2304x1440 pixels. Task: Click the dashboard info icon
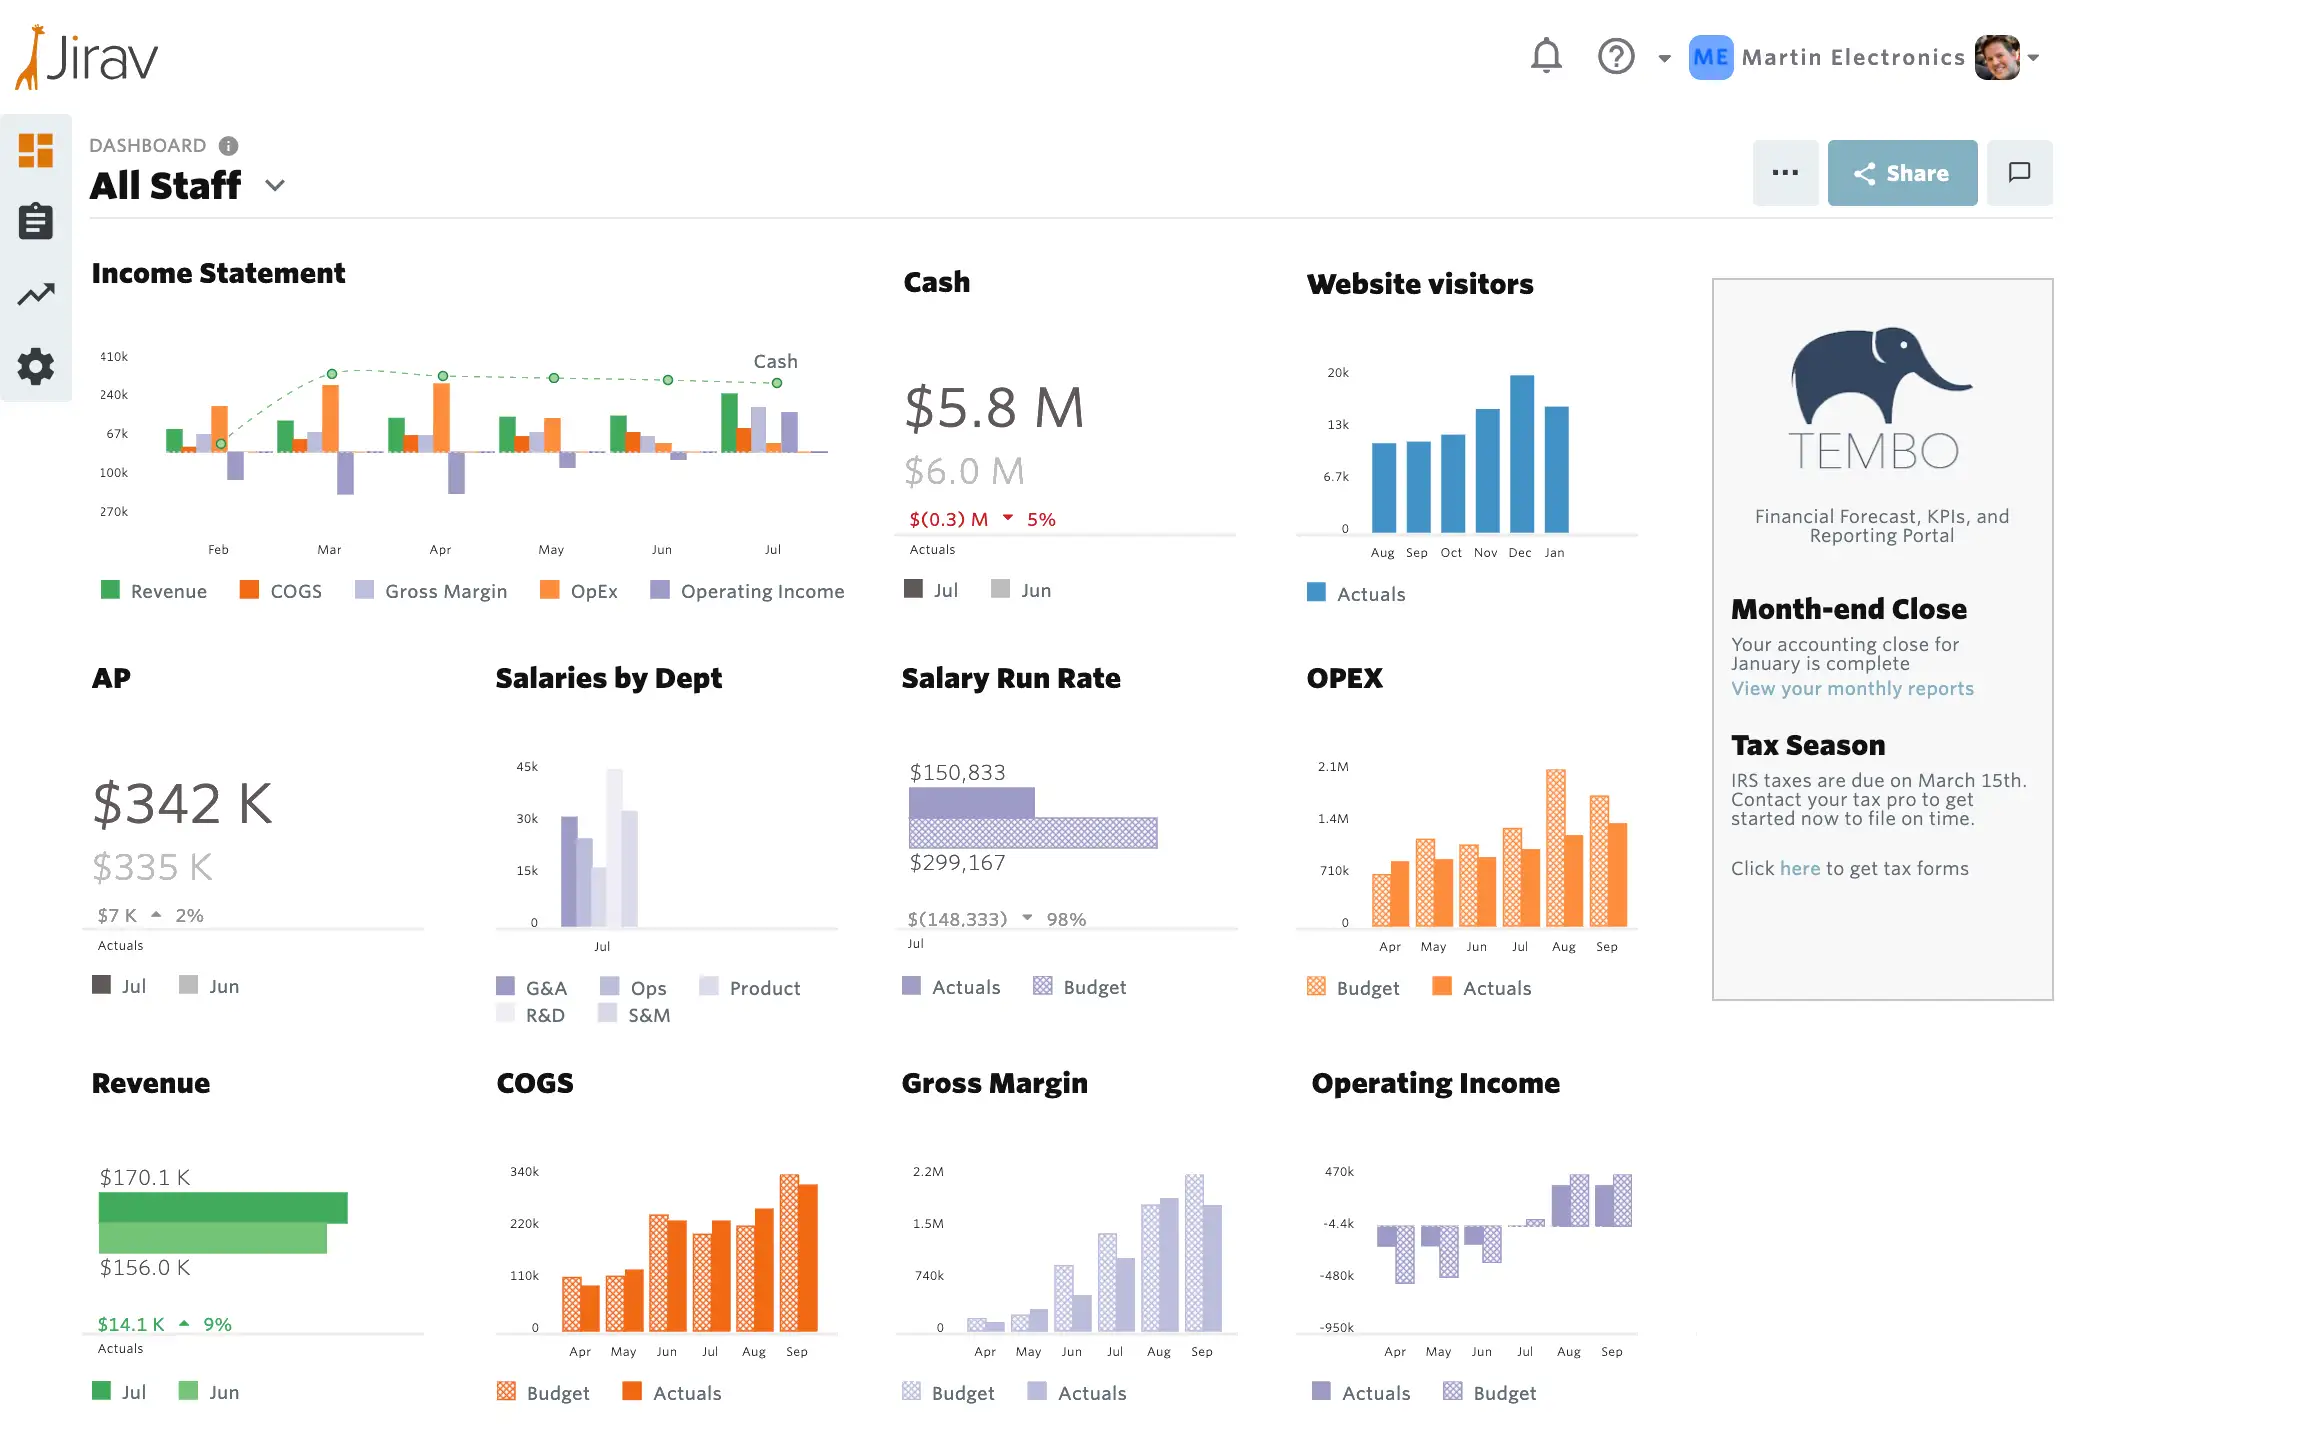(x=229, y=146)
